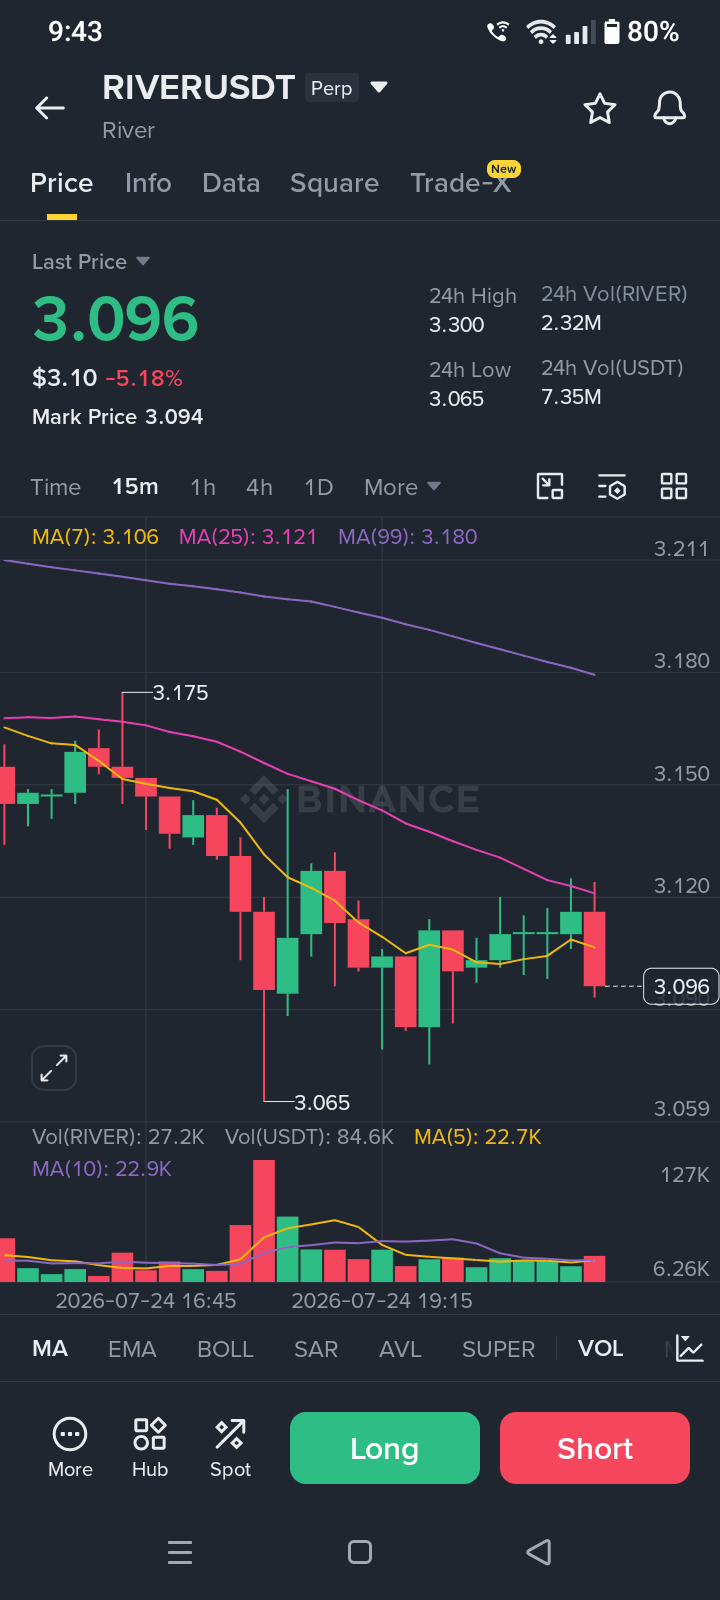Tap the 24h Low 3.065 value

[x=457, y=399]
